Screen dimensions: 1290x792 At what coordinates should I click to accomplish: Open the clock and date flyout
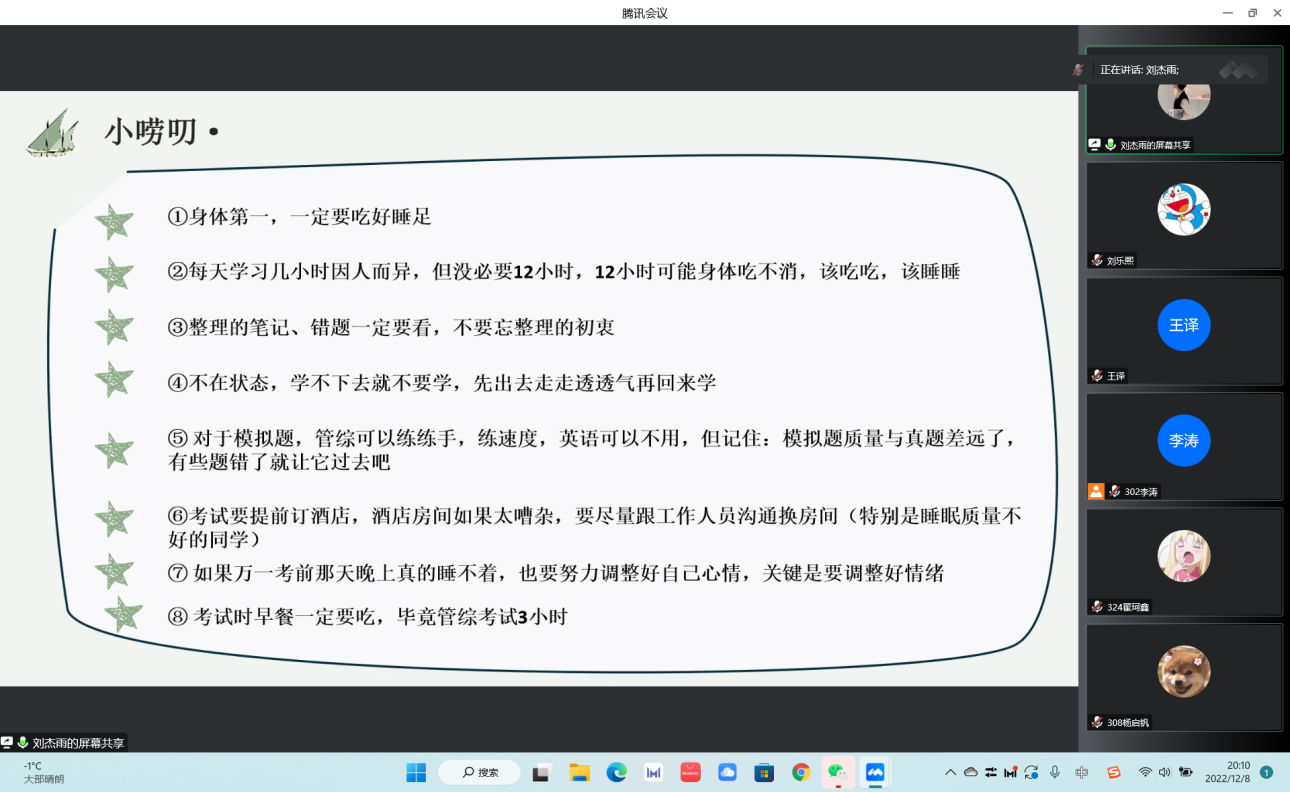tap(1227, 772)
